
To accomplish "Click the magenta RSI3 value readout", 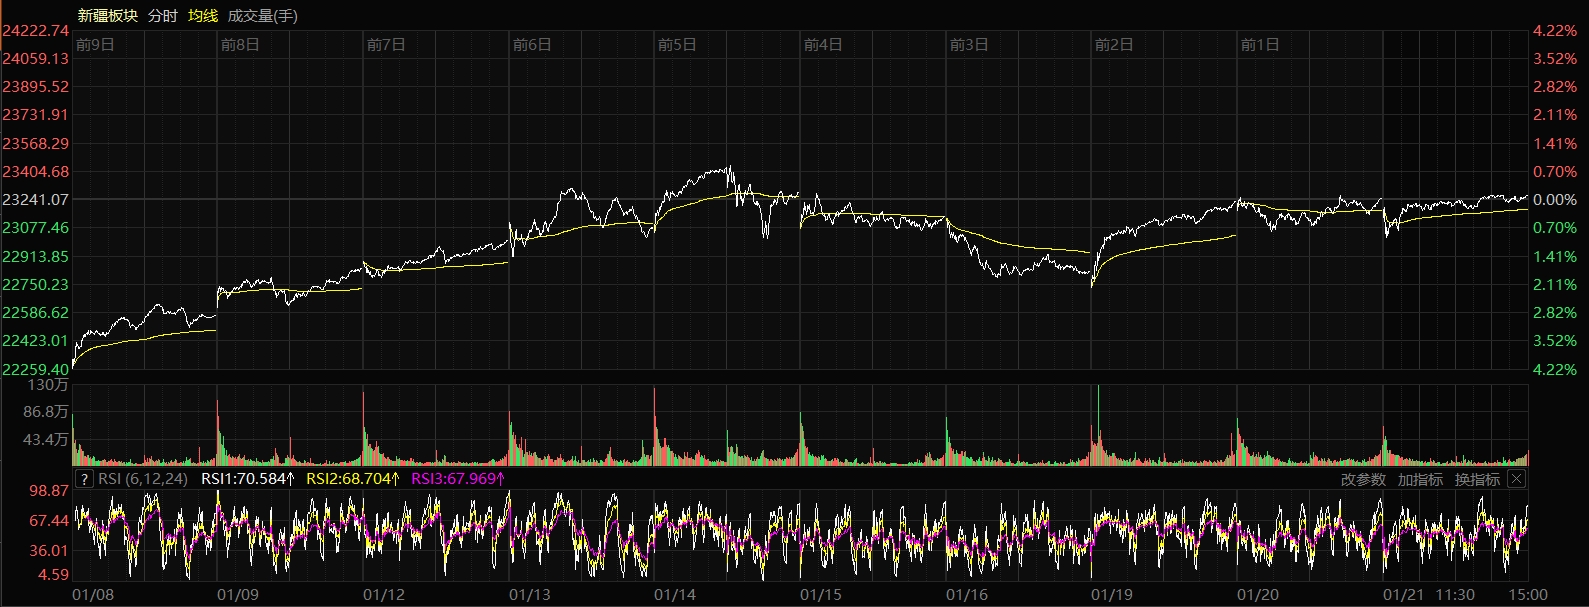I will pyautogui.click(x=457, y=479).
